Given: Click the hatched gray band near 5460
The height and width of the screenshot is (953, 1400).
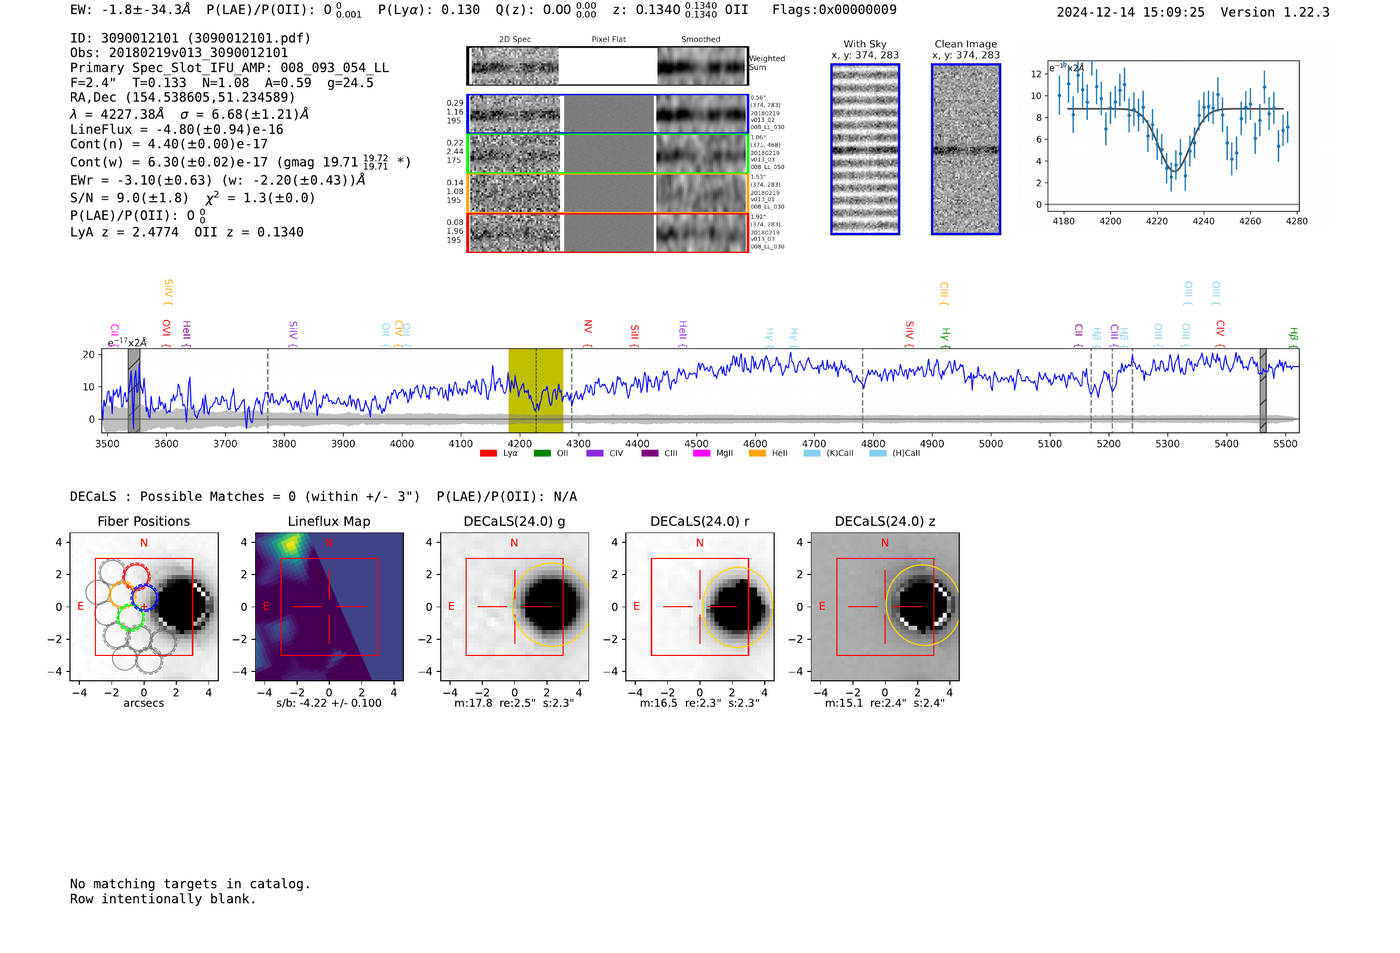Looking at the screenshot, I should point(1263,390).
